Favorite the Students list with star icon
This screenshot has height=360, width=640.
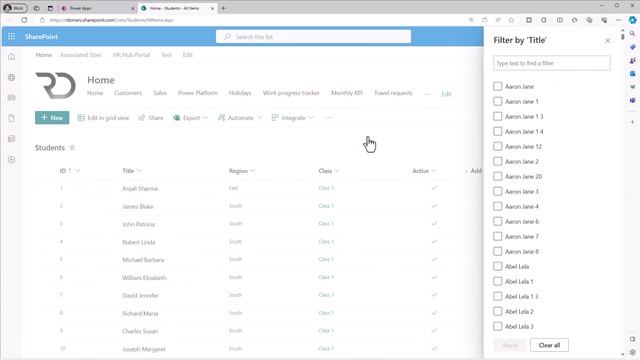click(72, 147)
